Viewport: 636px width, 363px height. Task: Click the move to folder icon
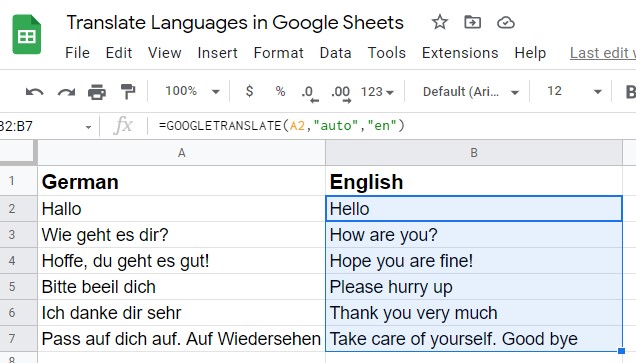[x=473, y=22]
